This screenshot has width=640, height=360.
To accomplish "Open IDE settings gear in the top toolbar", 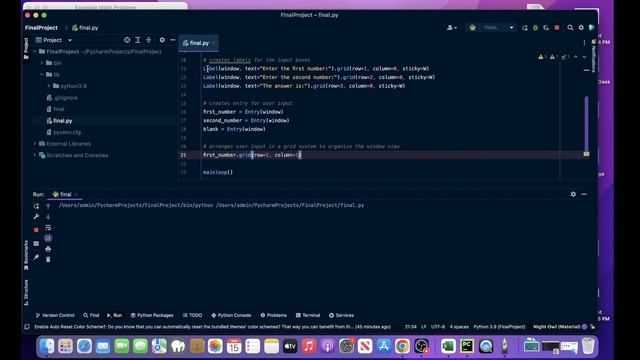I will click(x=581, y=28).
